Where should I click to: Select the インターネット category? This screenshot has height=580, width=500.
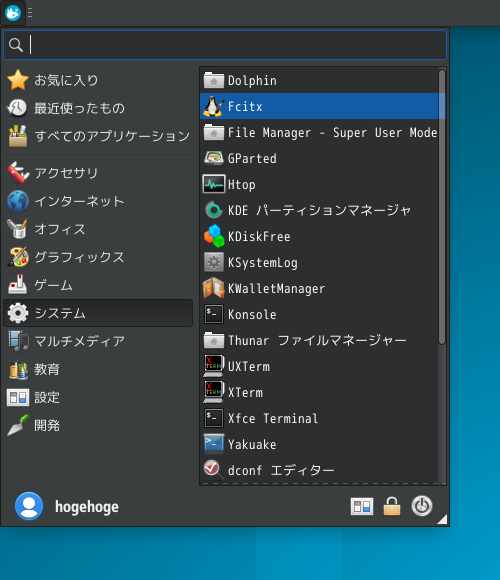pos(98,201)
